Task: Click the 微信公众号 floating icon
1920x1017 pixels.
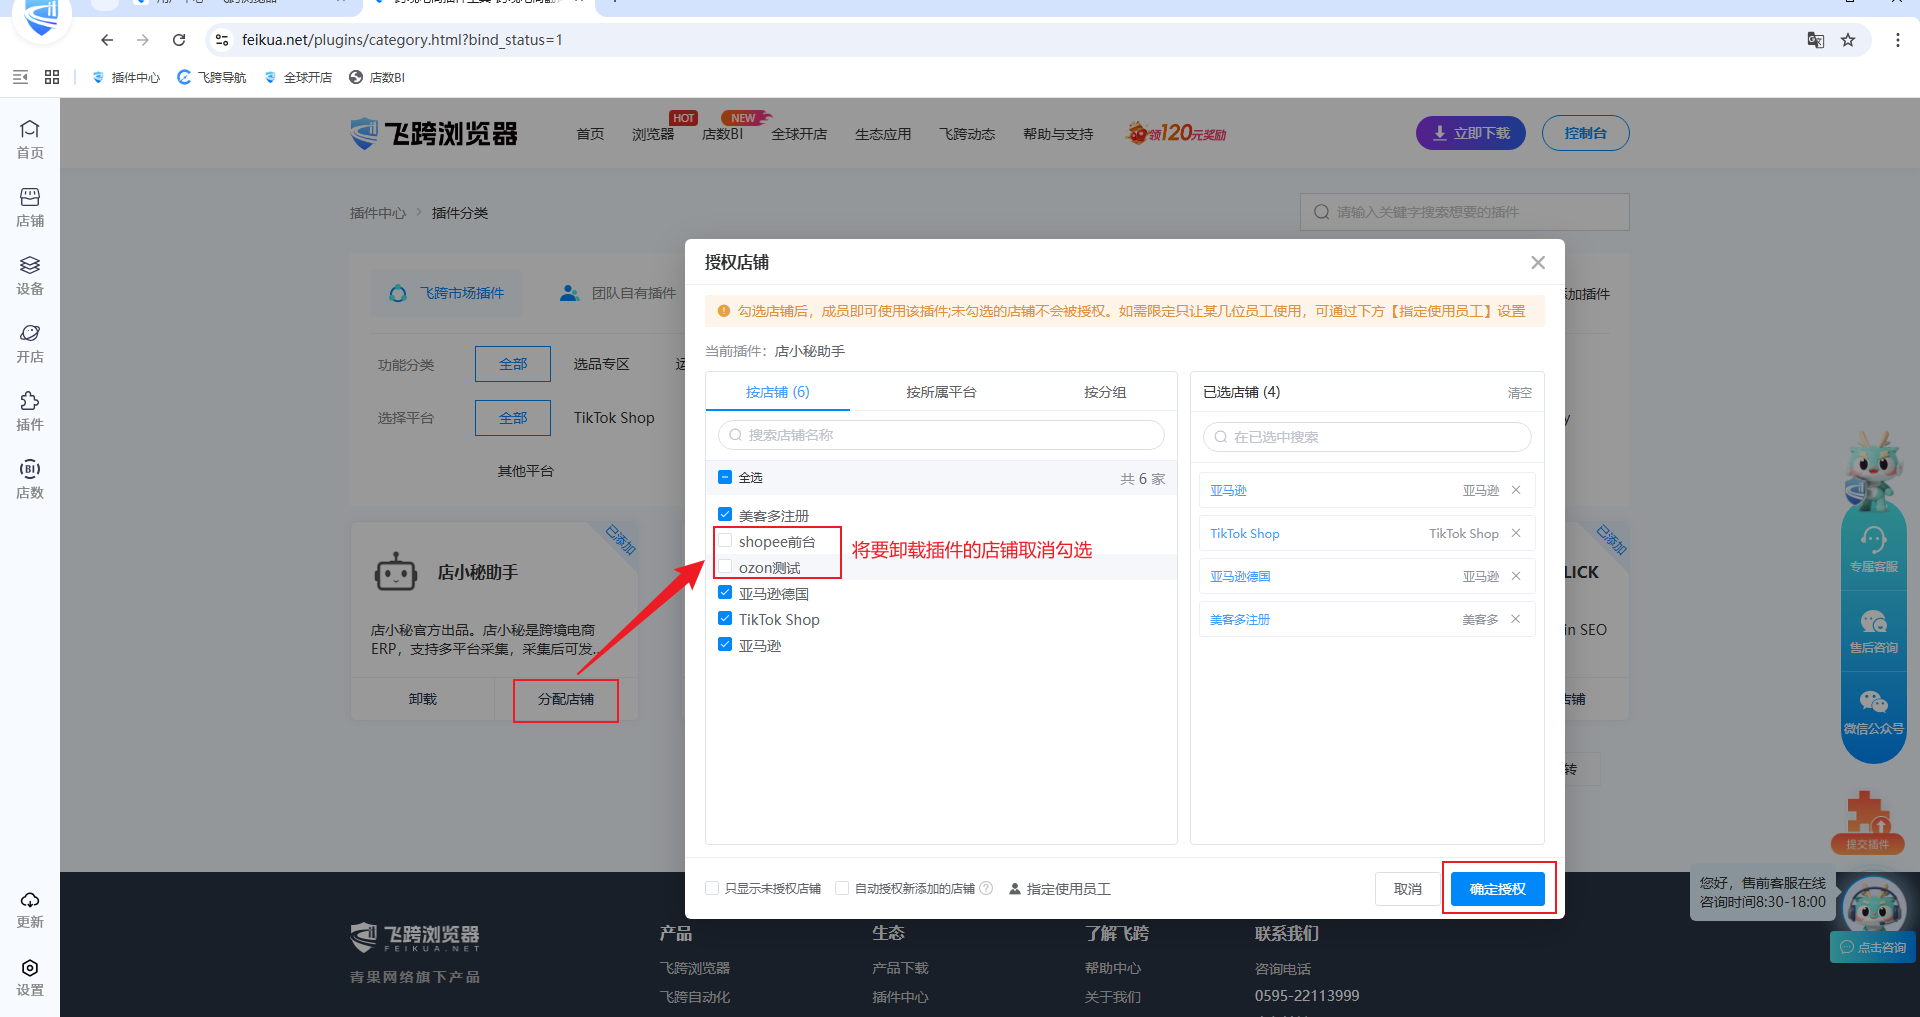Action: (x=1873, y=712)
